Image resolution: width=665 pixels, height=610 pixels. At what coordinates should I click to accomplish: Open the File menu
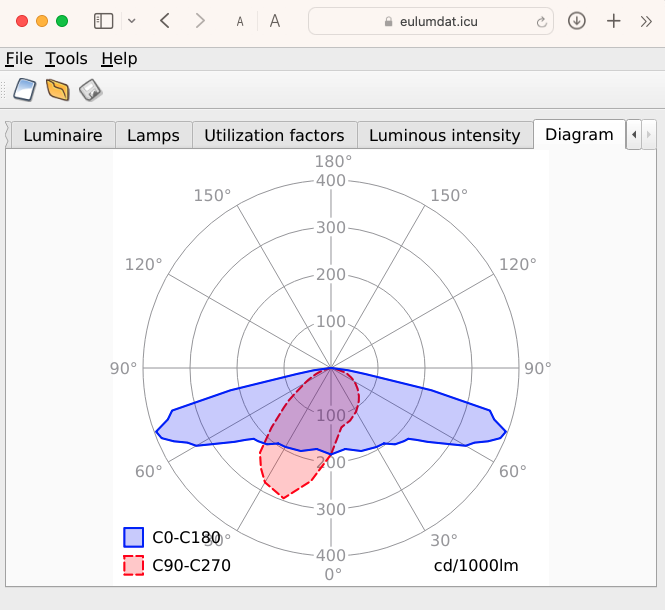[19, 59]
